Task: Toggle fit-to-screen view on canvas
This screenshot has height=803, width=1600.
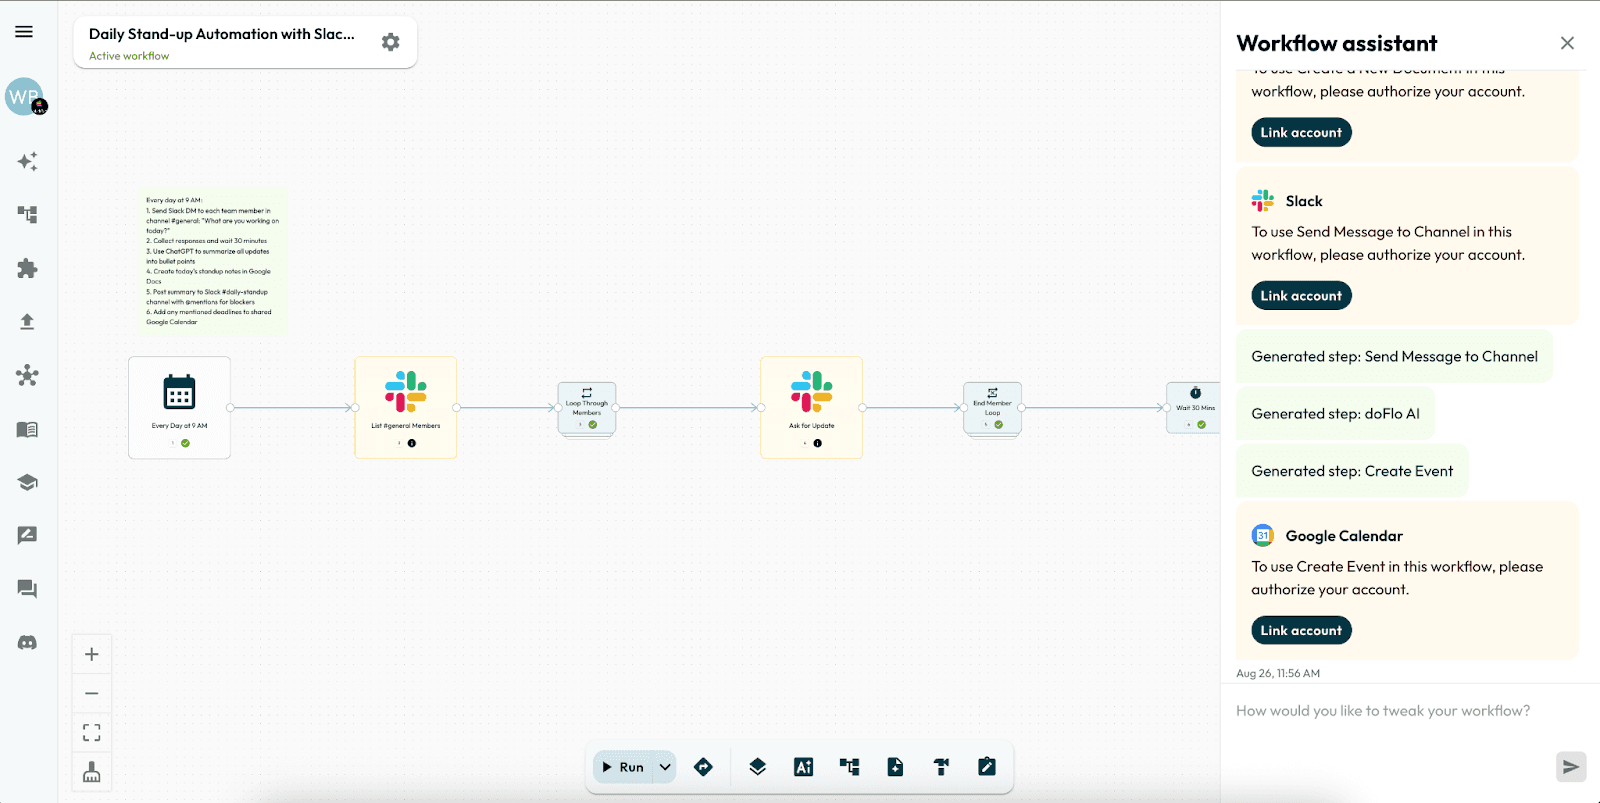Action: pos(91,733)
